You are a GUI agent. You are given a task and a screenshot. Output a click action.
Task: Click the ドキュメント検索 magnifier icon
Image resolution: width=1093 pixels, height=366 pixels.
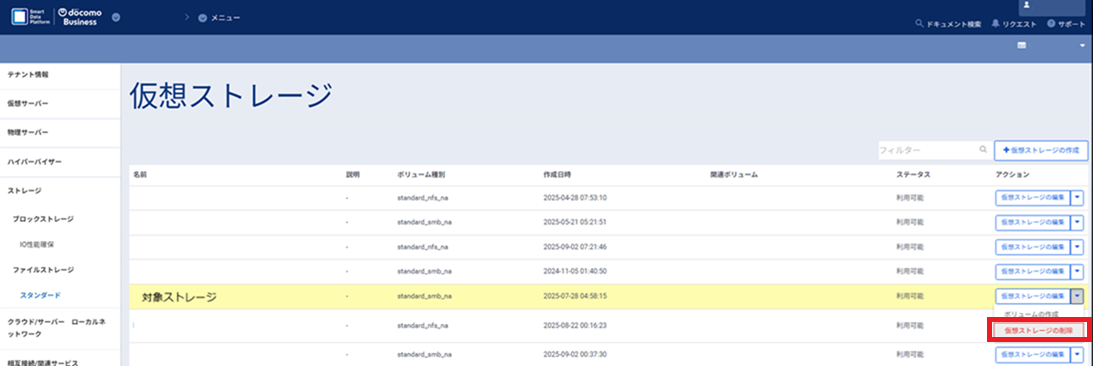coord(919,24)
